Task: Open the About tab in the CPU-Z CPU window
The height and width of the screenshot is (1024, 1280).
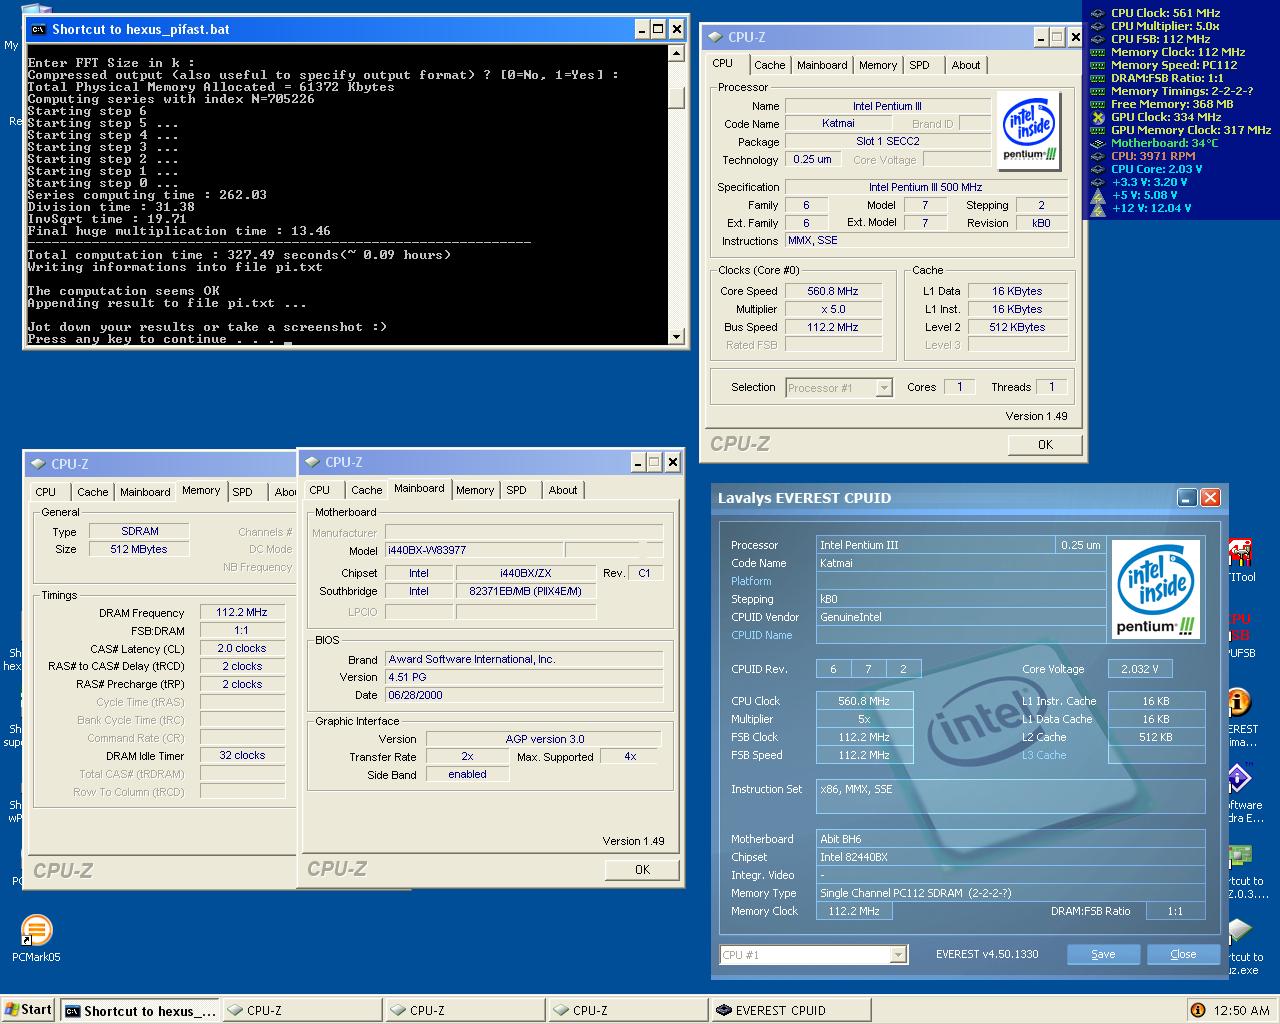Action: (x=966, y=65)
